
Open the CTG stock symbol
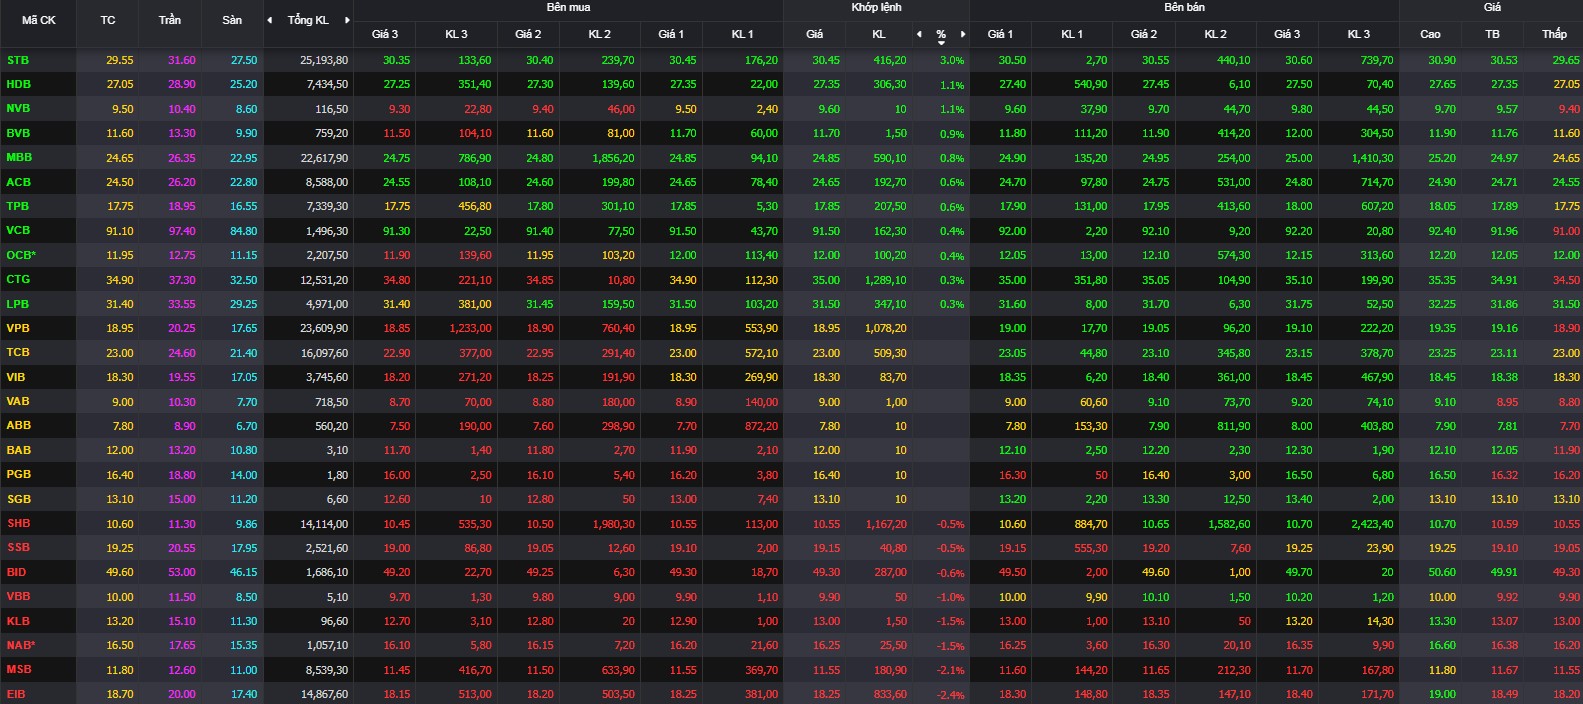click(x=18, y=279)
